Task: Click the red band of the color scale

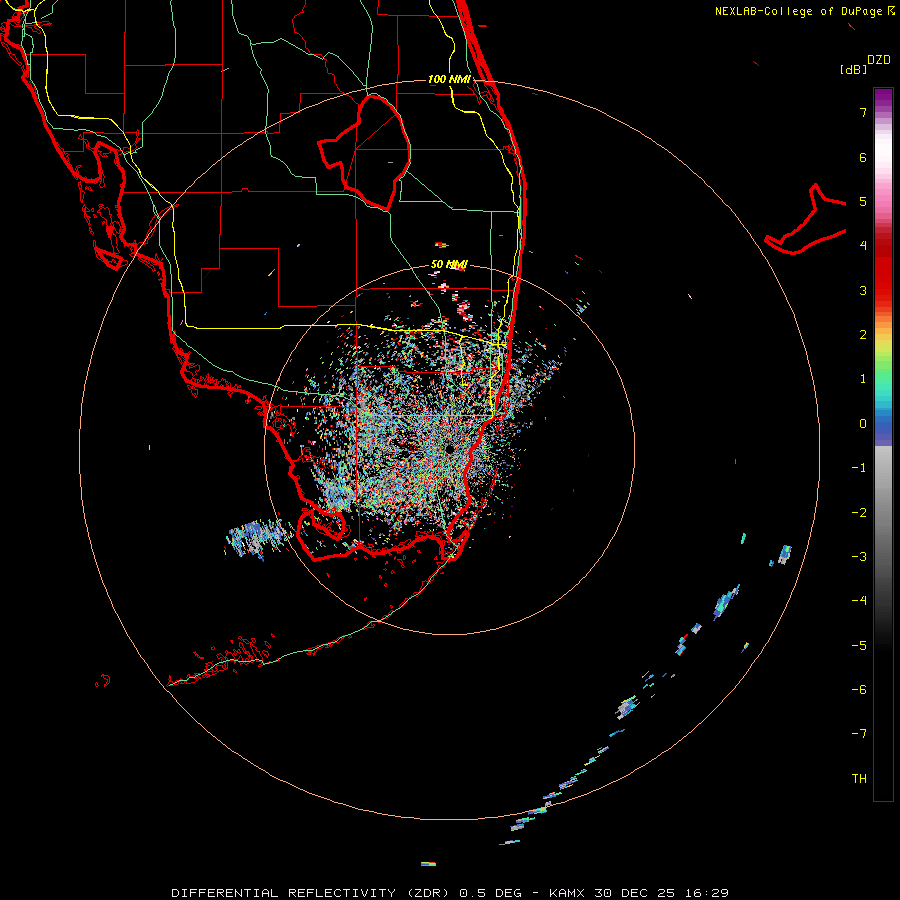Action: point(883,276)
